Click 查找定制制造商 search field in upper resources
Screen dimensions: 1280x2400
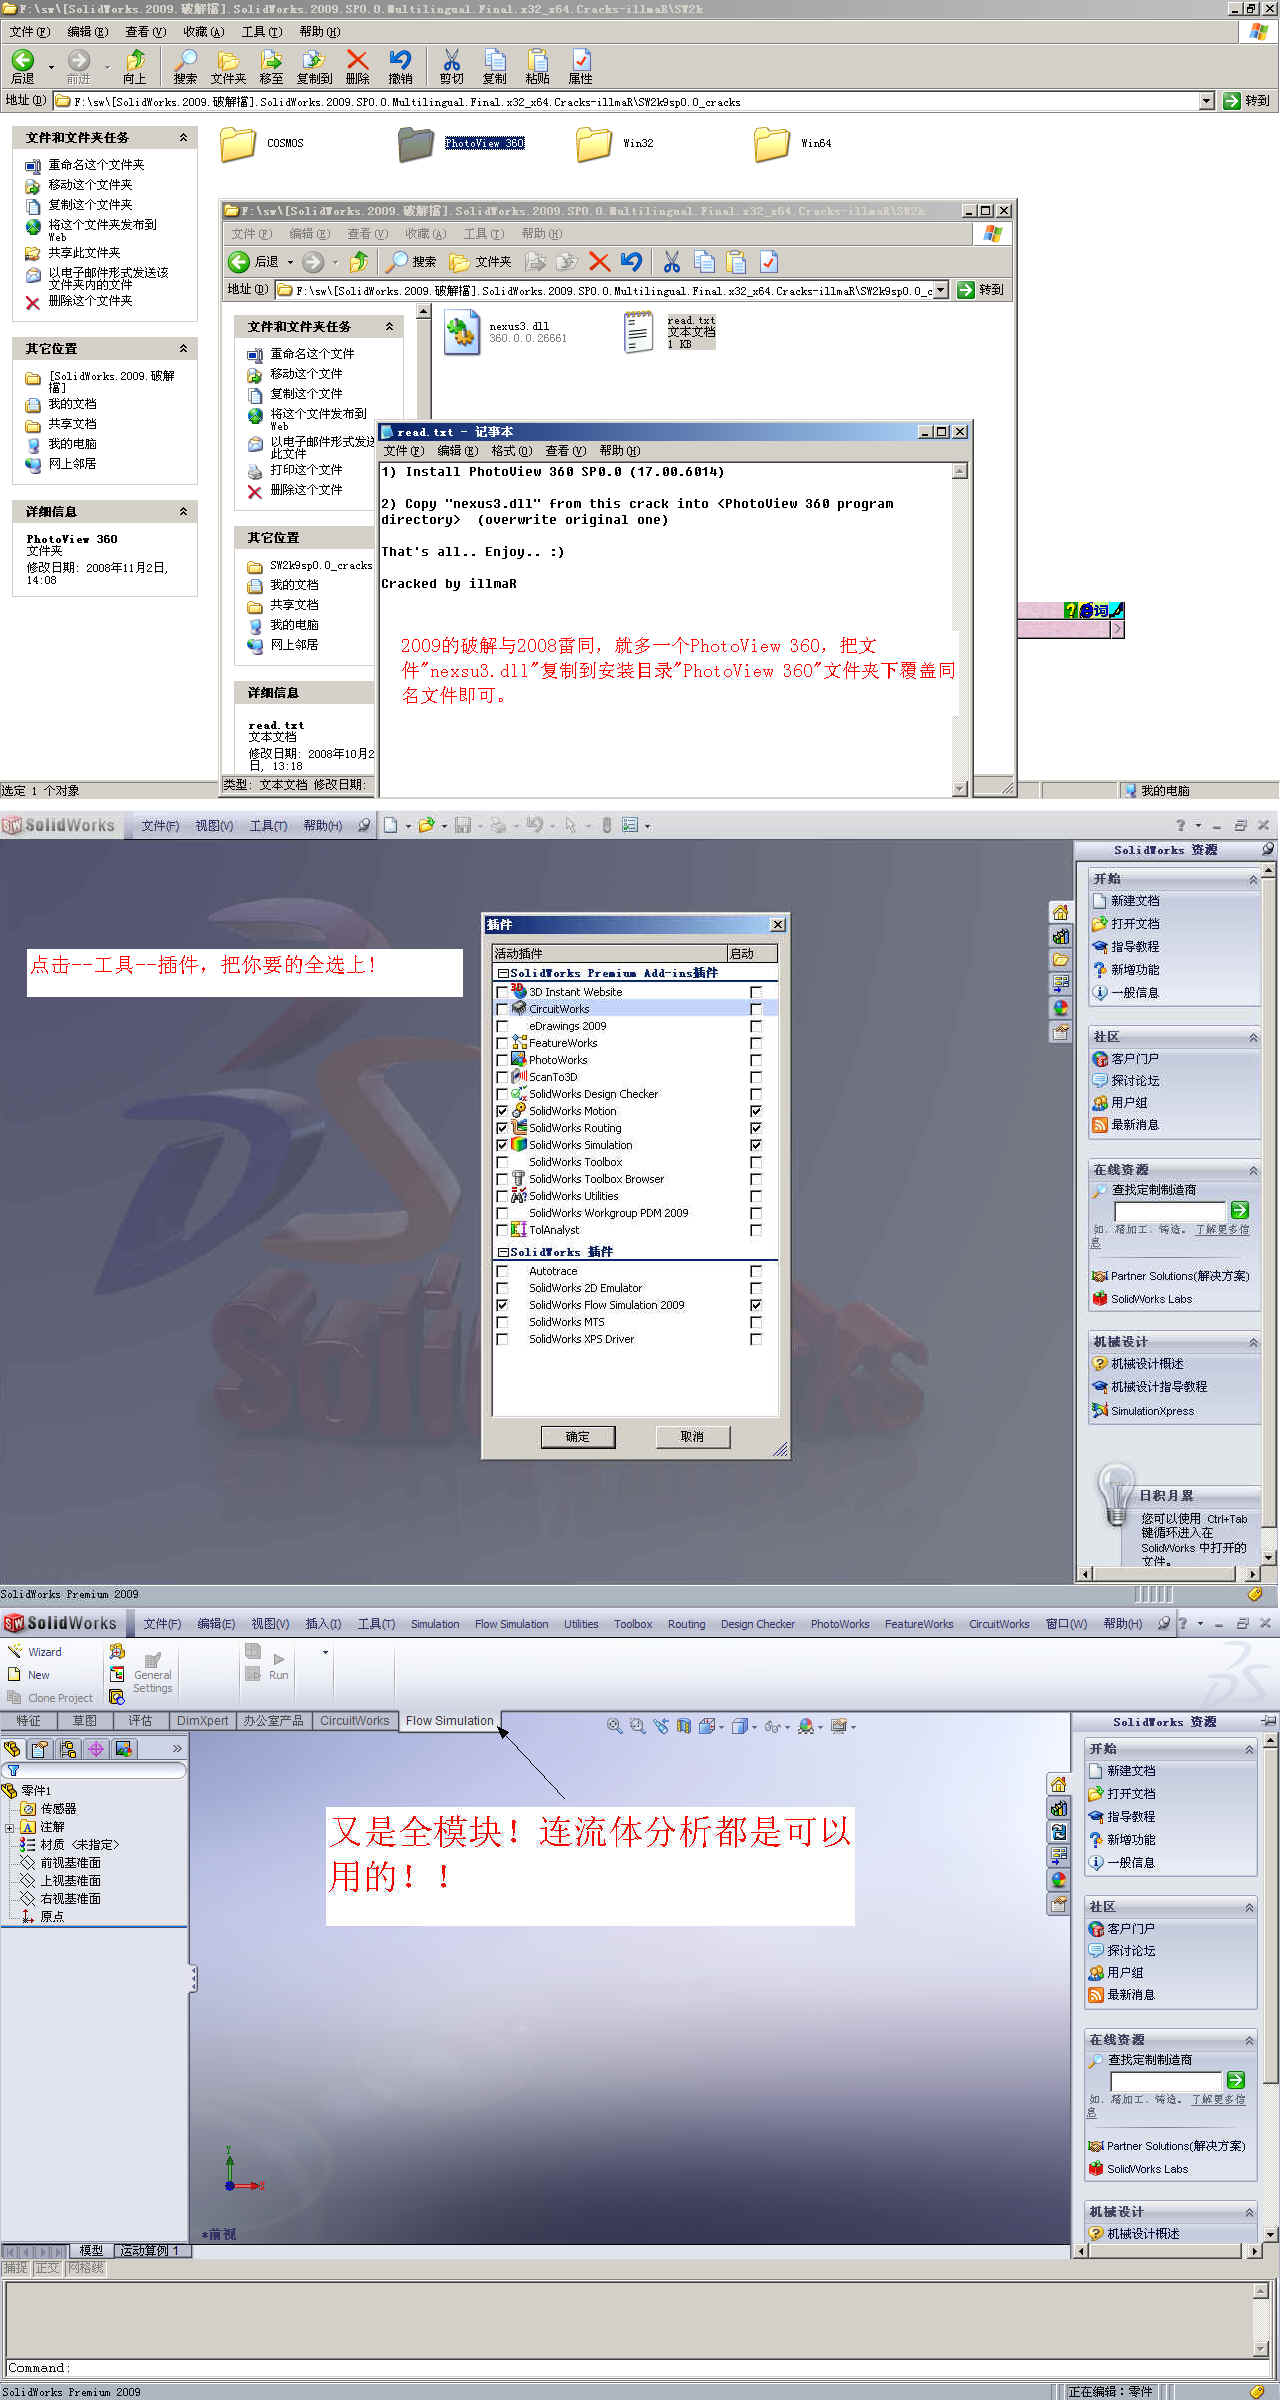pos(1168,1210)
